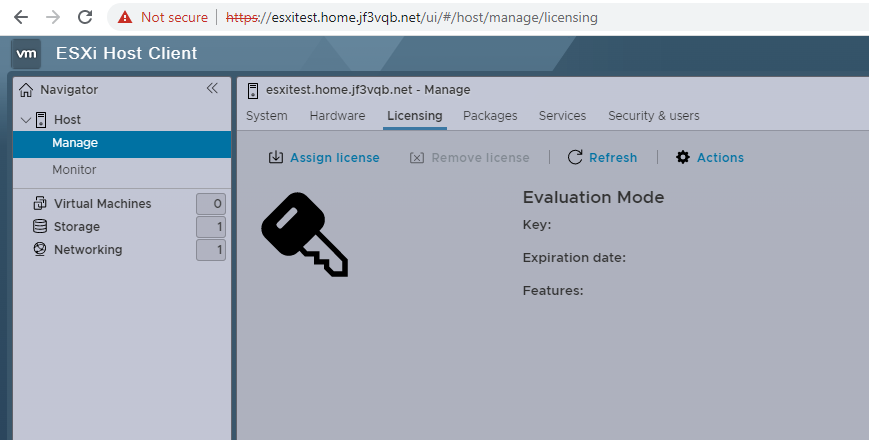
Task: Click the large black license key image
Action: pos(304,234)
